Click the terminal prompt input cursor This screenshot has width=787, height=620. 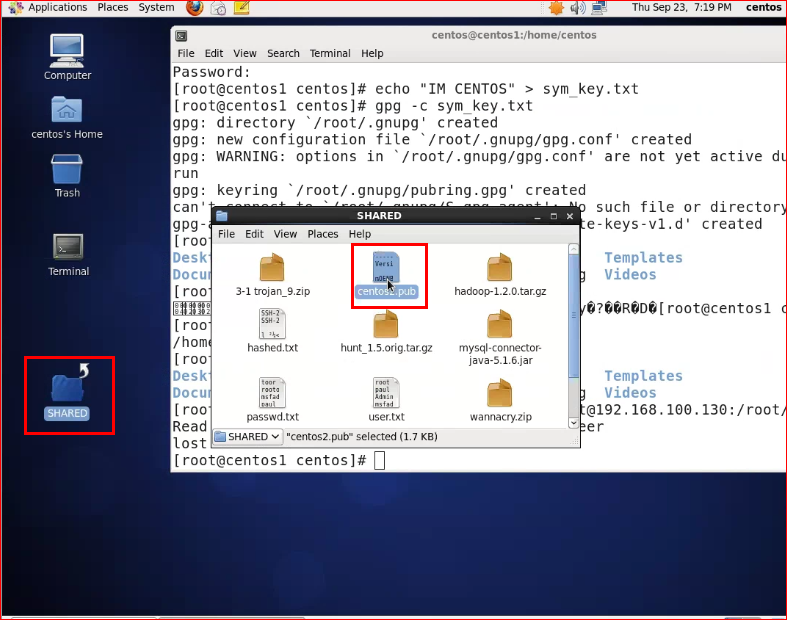click(x=379, y=460)
